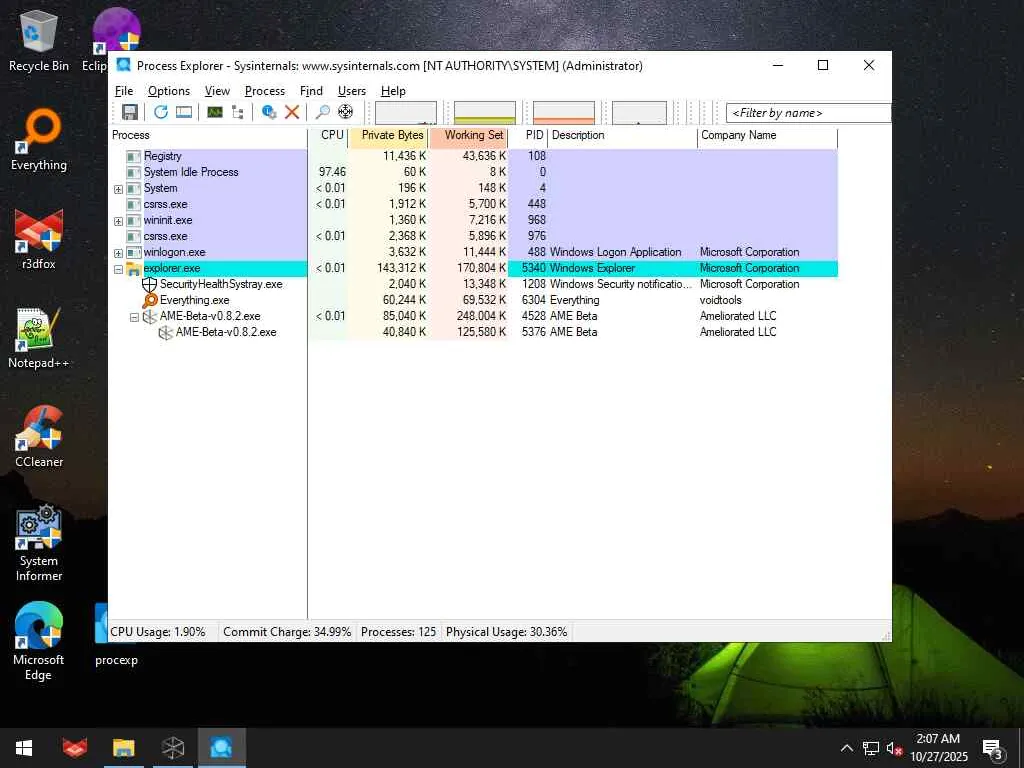1024x768 pixels.
Task: Select the Registry process row
Action: (473, 156)
